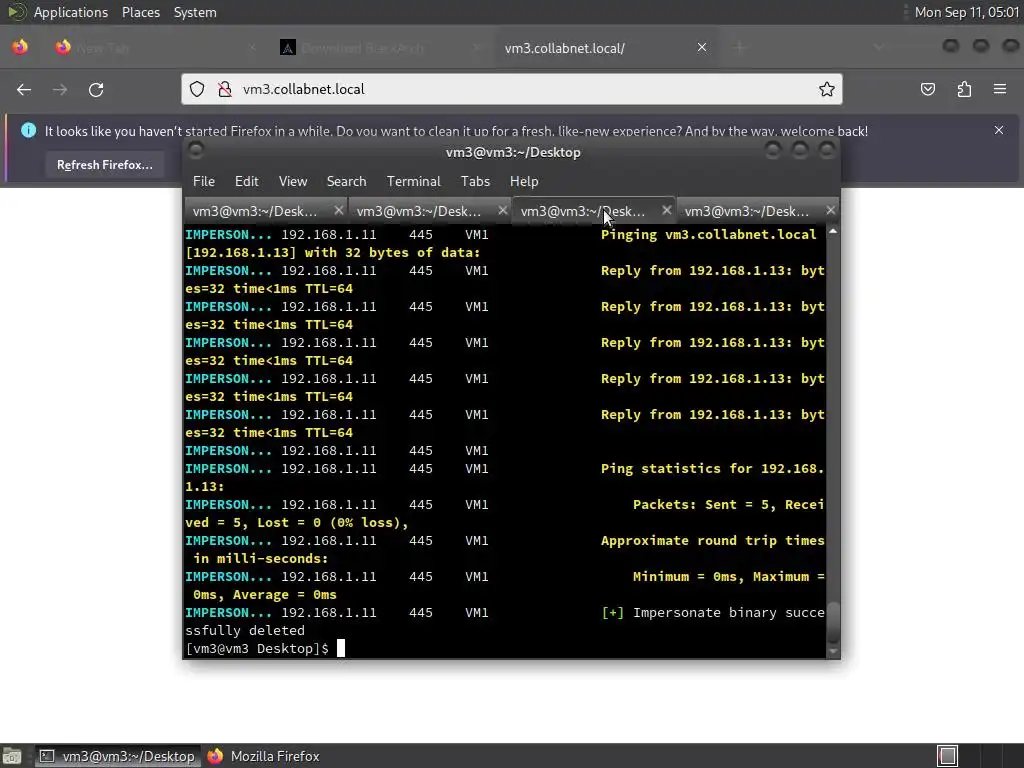Open the terminal Help menu

[524, 182]
